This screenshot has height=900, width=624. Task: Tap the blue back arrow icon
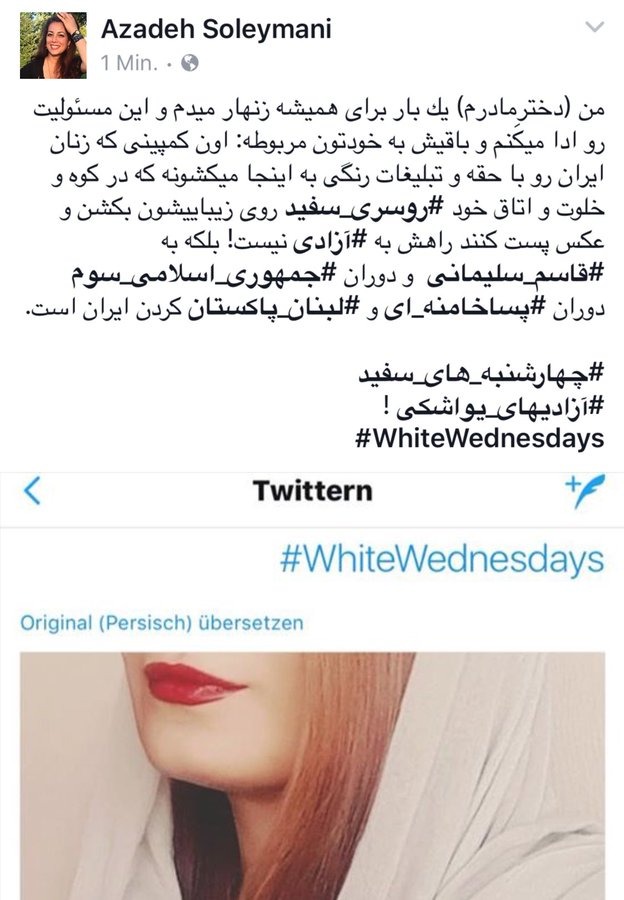[33, 491]
